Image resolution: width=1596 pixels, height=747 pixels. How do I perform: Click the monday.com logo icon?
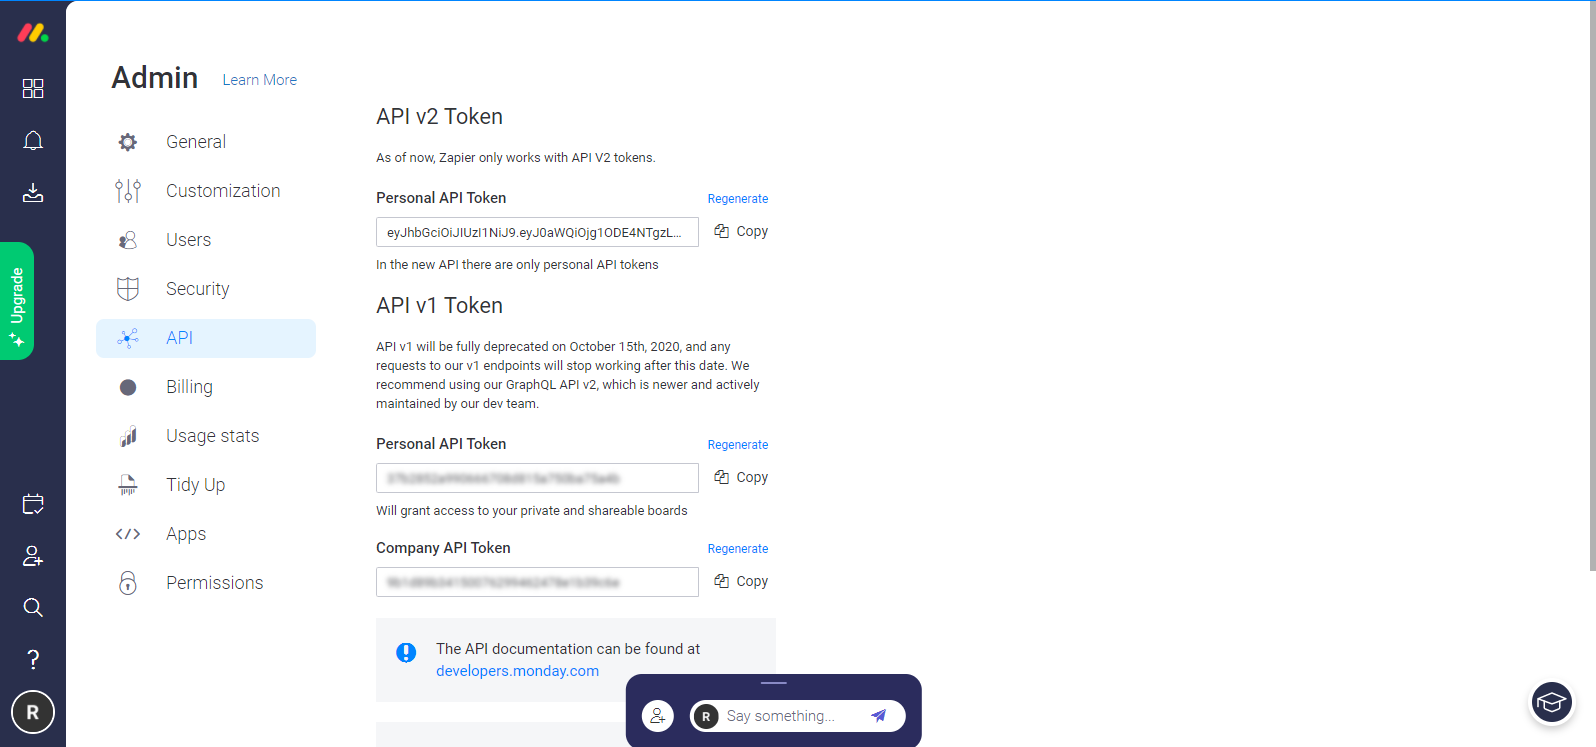[33, 33]
